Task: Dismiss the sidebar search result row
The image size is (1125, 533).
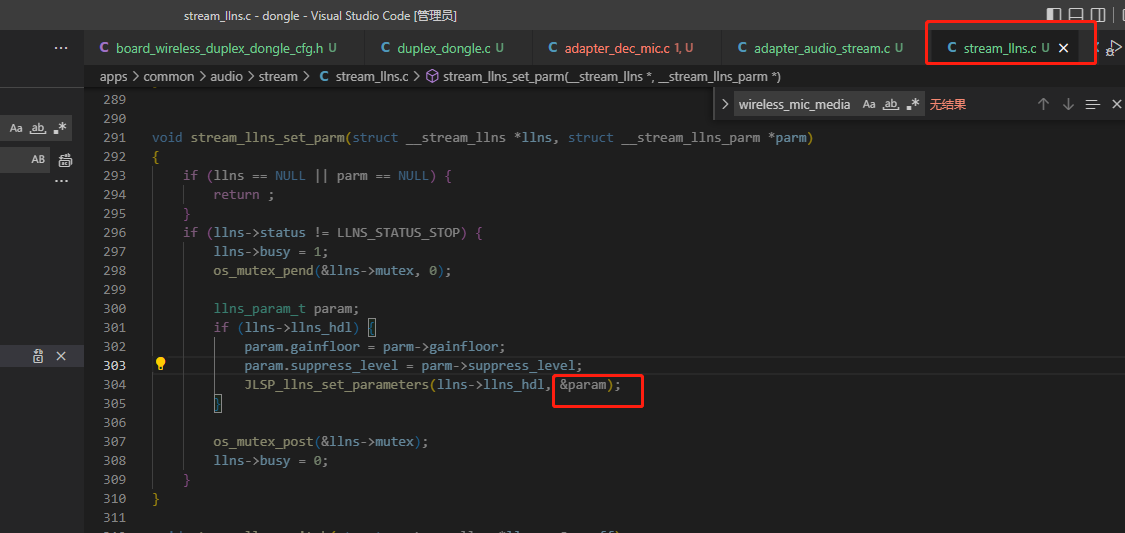Action: tap(61, 356)
